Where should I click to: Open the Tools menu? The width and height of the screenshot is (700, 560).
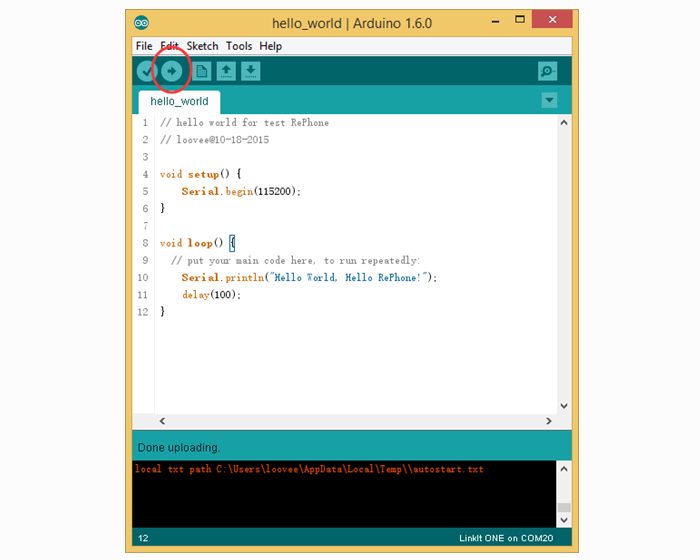(239, 46)
